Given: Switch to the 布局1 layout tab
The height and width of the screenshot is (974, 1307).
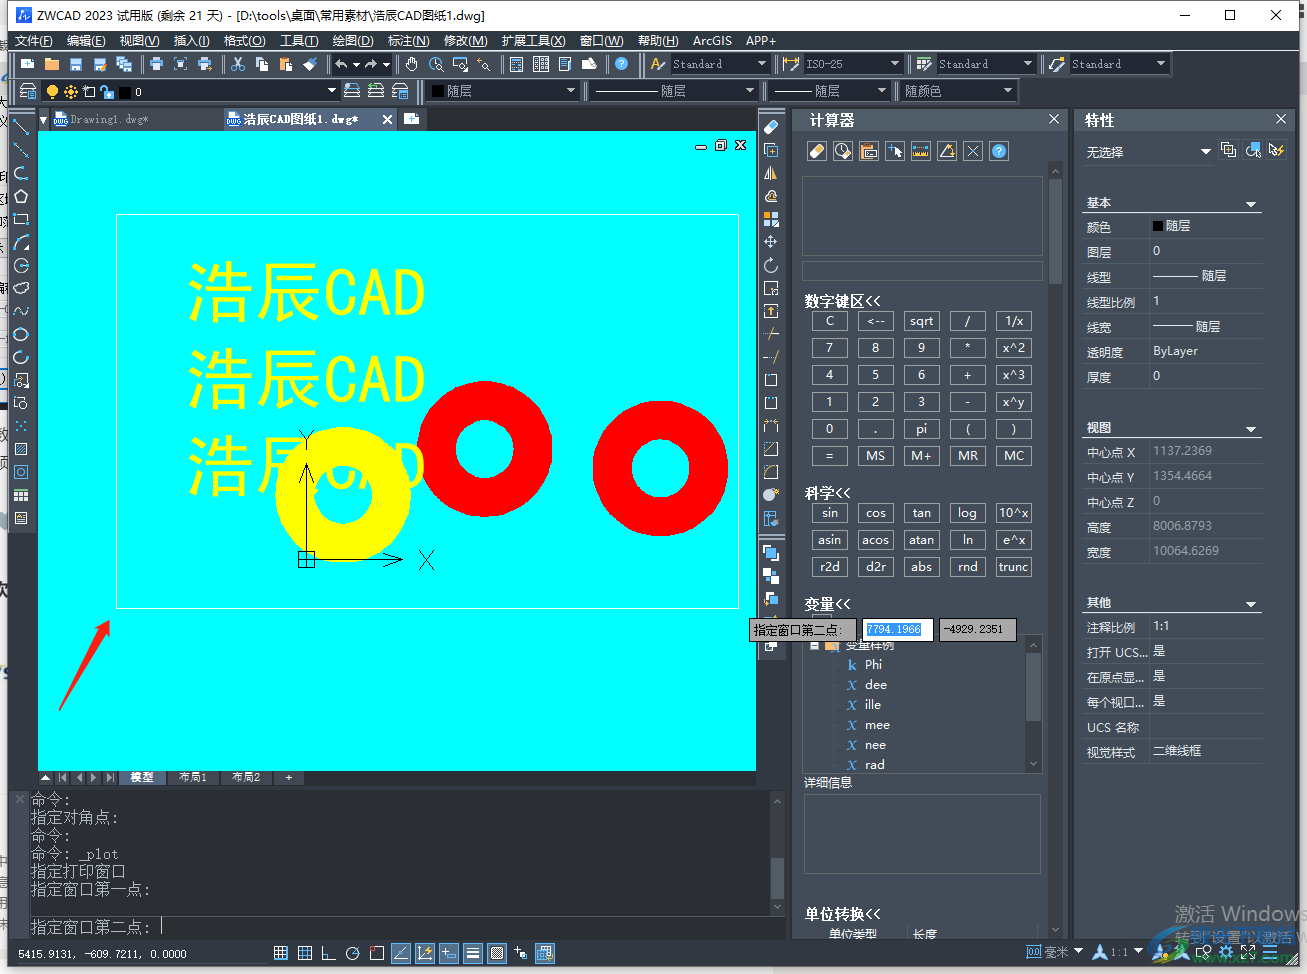Looking at the screenshot, I should pos(193,777).
